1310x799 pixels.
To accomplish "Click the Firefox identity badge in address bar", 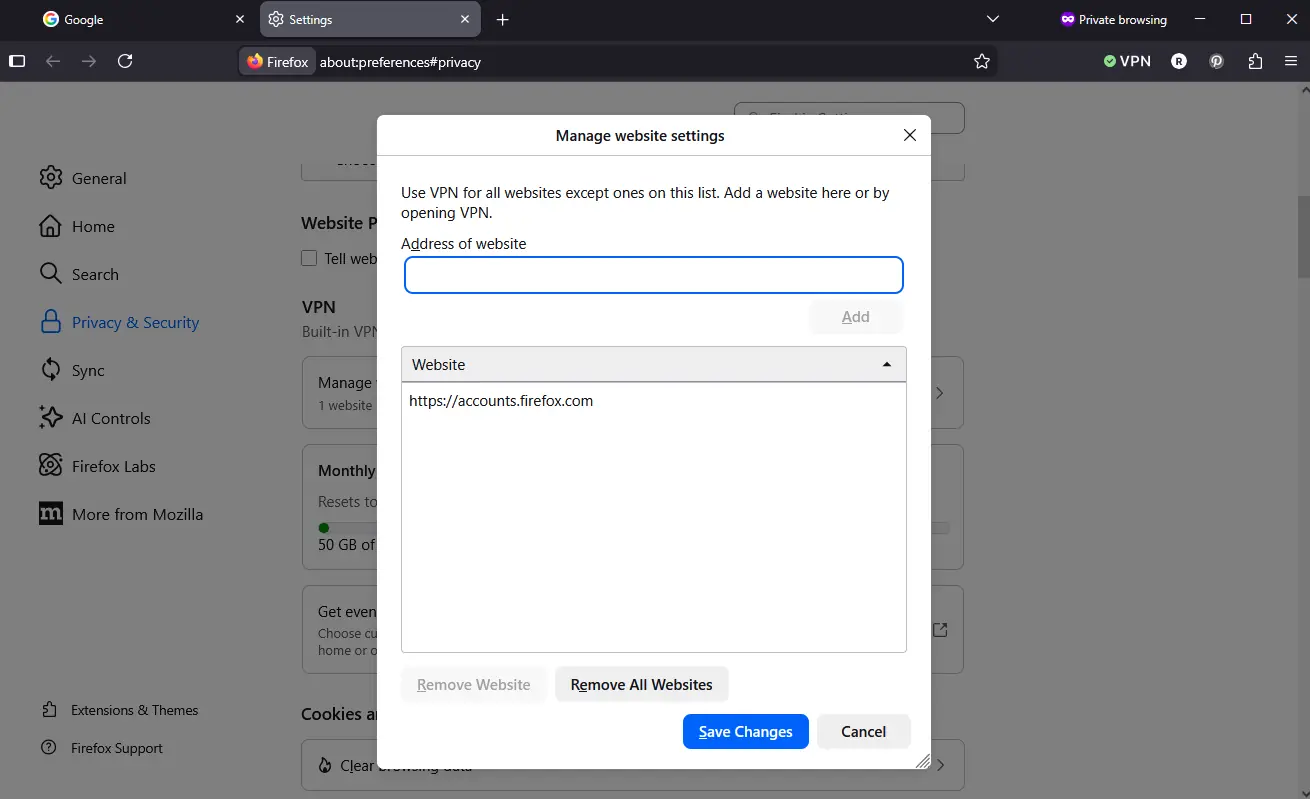I will tap(278, 61).
